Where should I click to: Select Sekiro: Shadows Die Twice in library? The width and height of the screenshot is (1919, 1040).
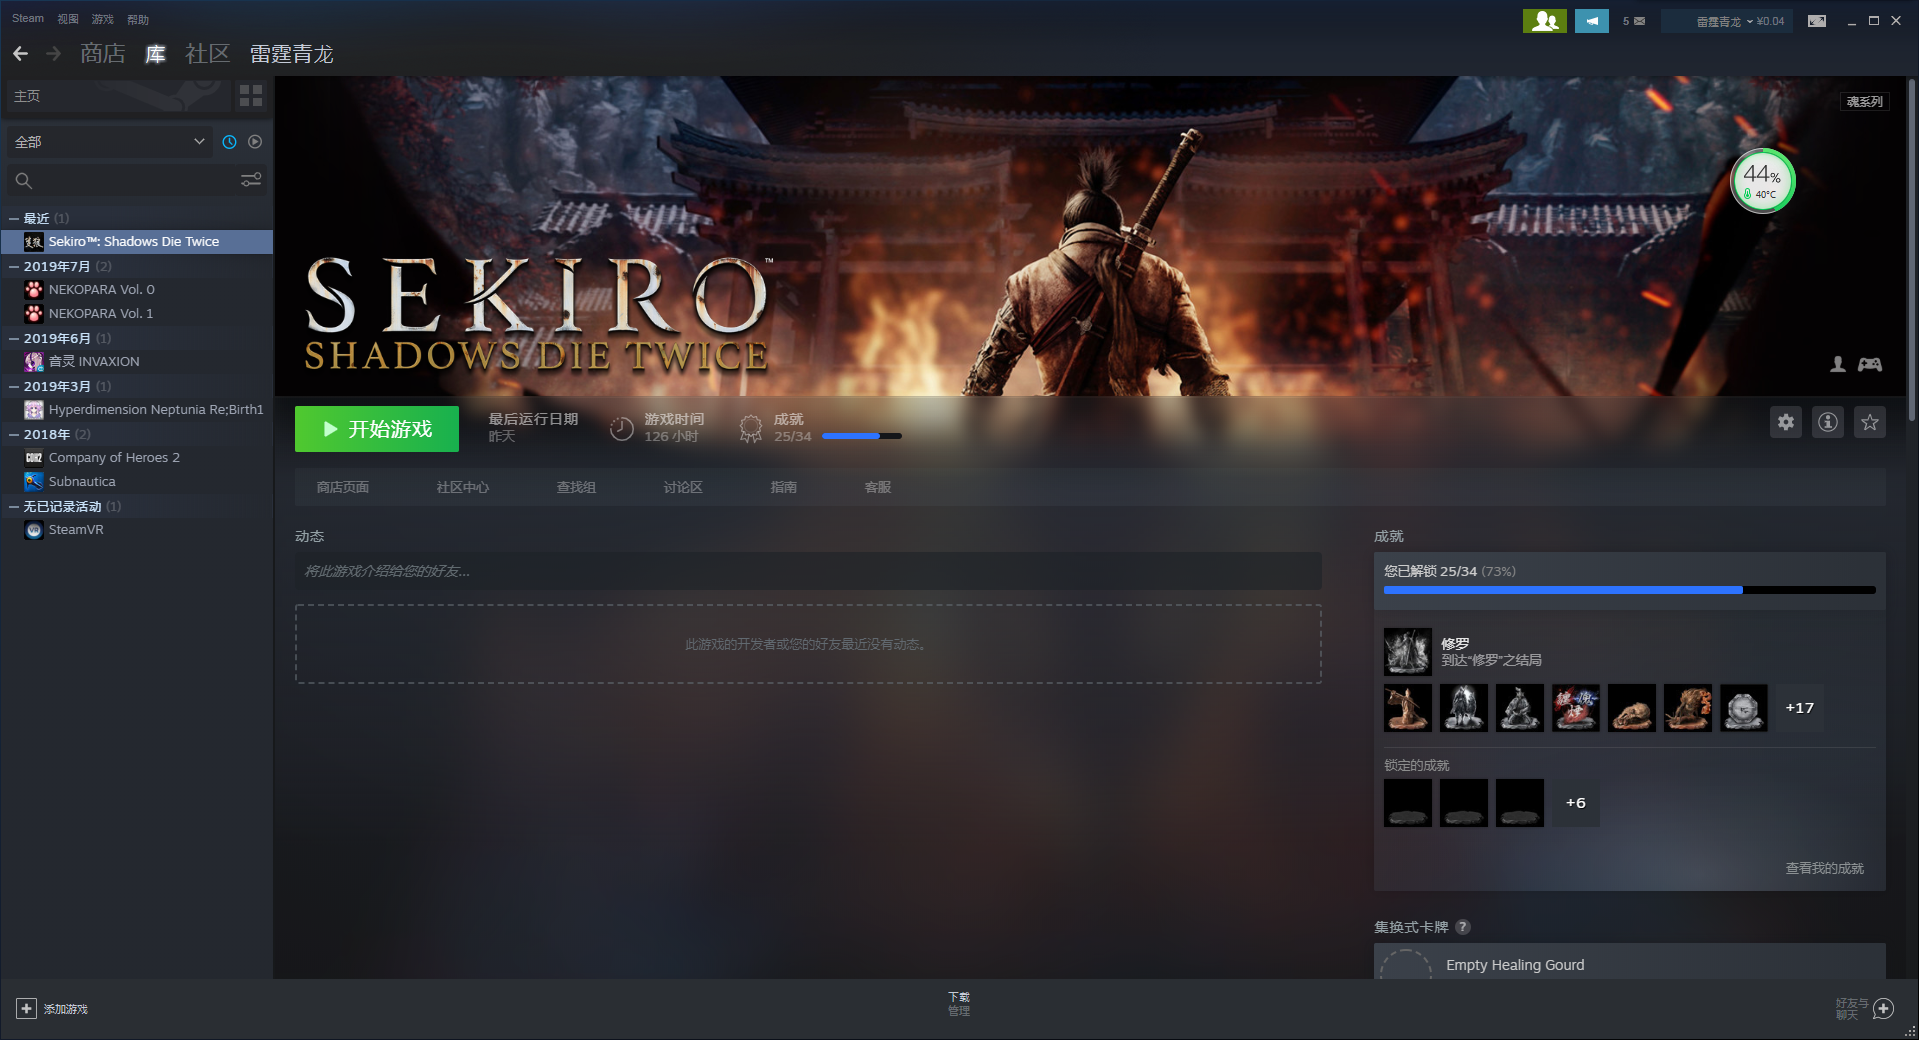click(x=137, y=242)
